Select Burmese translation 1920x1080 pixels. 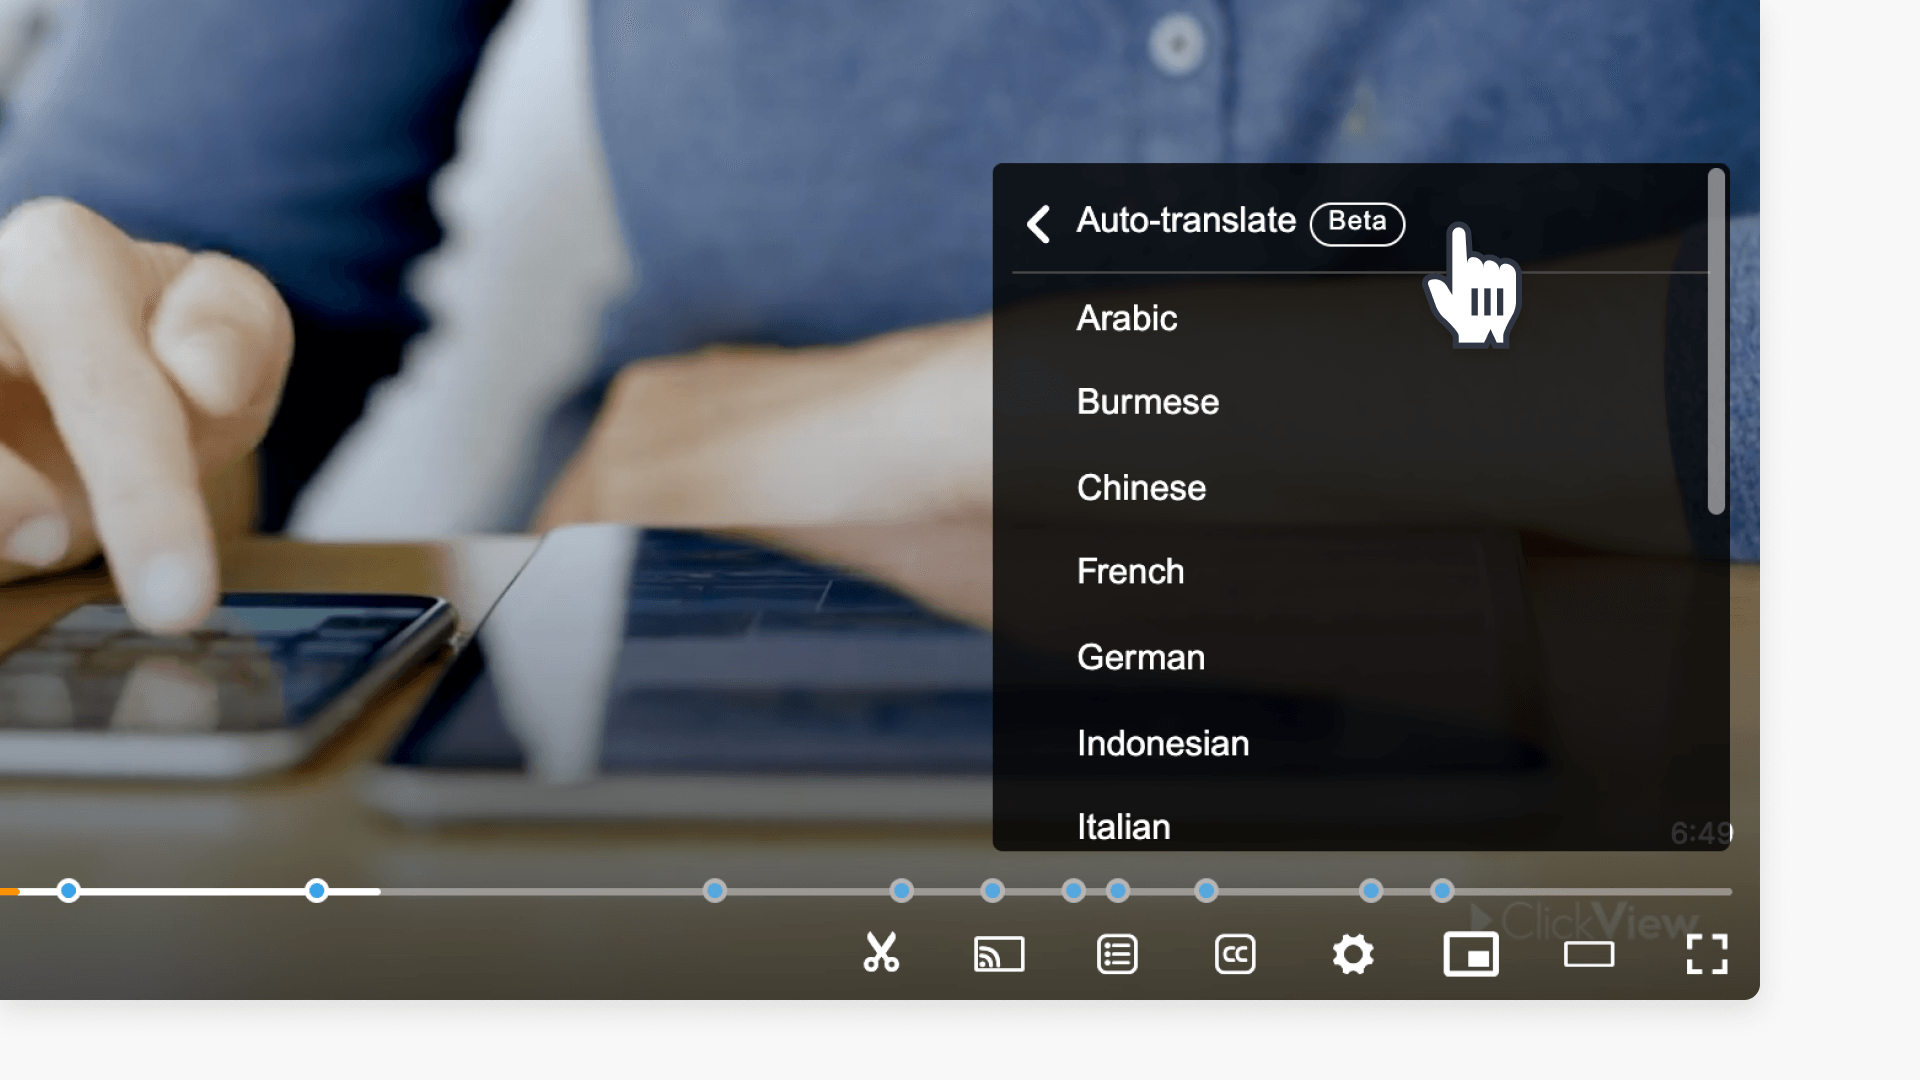[x=1360, y=402]
